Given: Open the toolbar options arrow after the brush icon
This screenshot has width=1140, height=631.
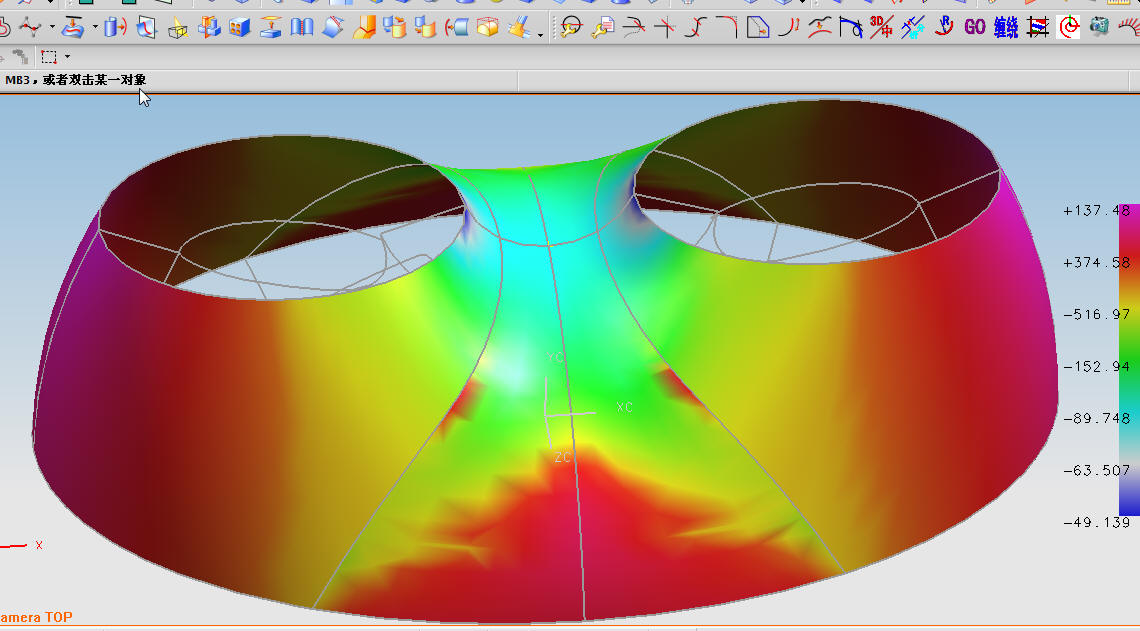Looking at the screenshot, I should click(x=540, y=34).
